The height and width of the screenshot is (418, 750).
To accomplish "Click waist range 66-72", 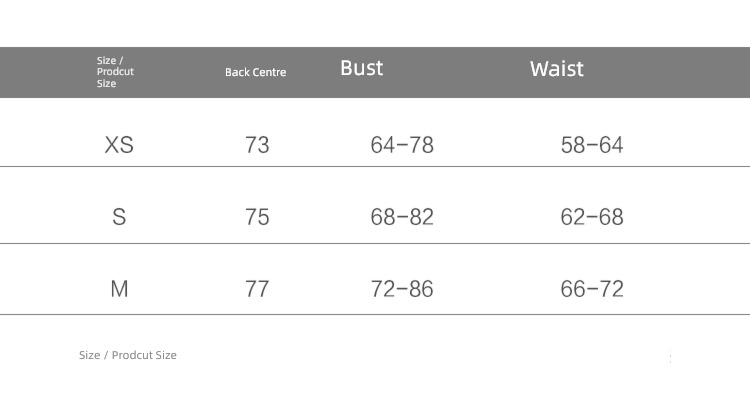I will tap(592, 289).
